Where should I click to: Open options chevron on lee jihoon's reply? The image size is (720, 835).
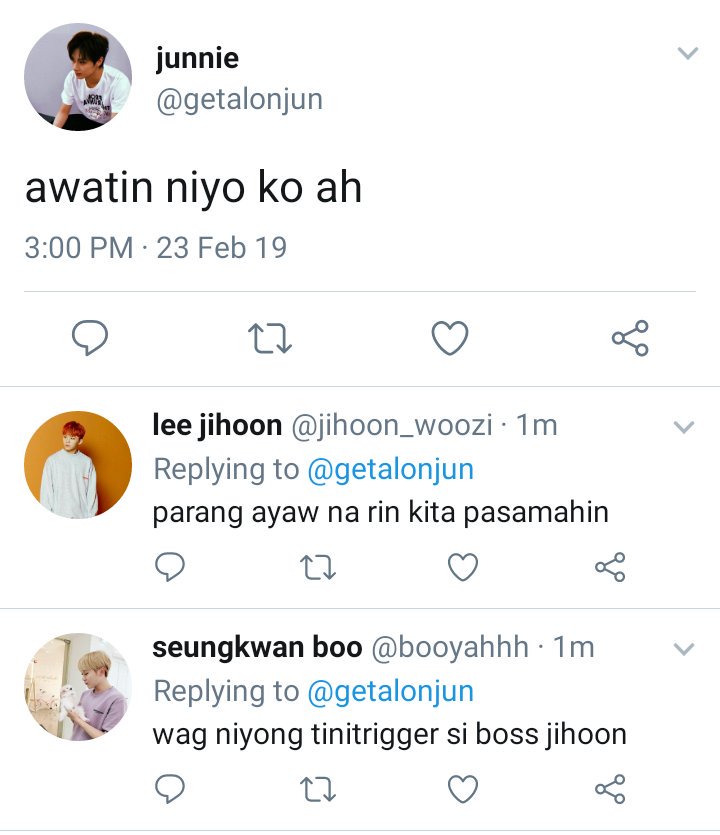(x=684, y=427)
